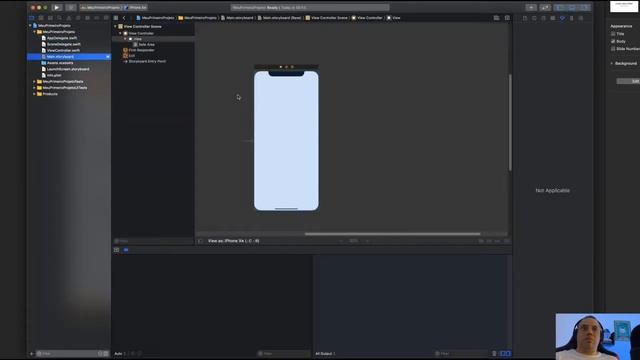
Task: Expand the Background section disclosure triangle
Action: [612, 63]
